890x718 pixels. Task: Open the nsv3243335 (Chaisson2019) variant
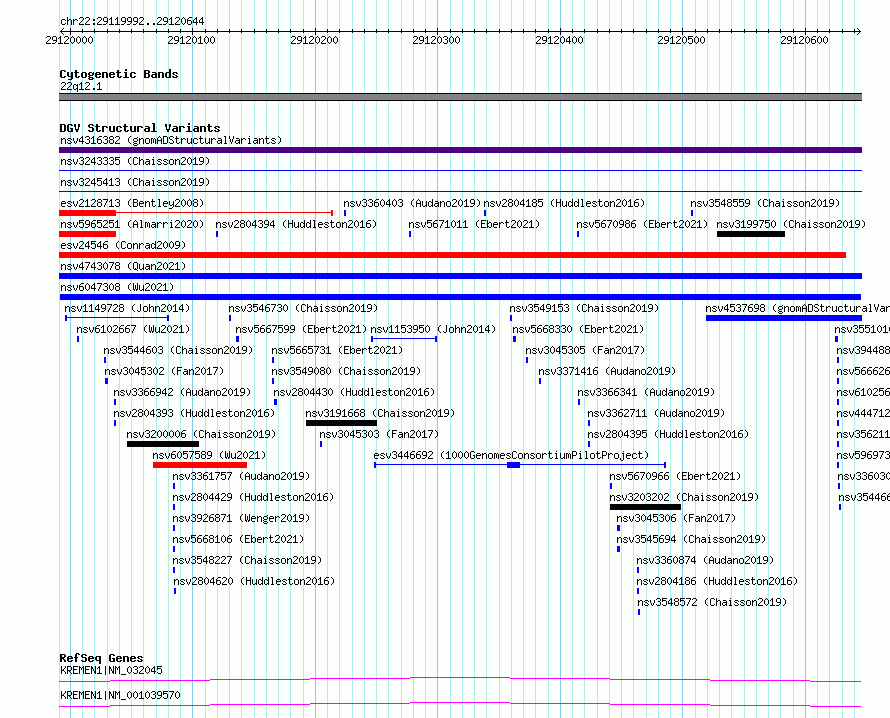[x=135, y=161]
